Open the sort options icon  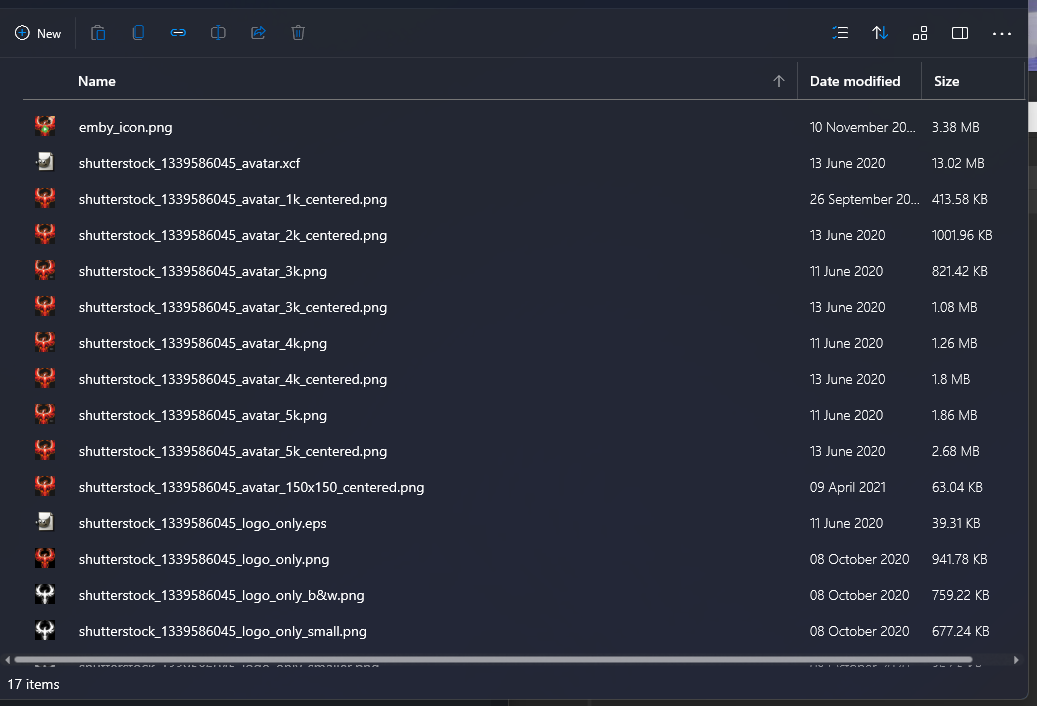point(880,33)
